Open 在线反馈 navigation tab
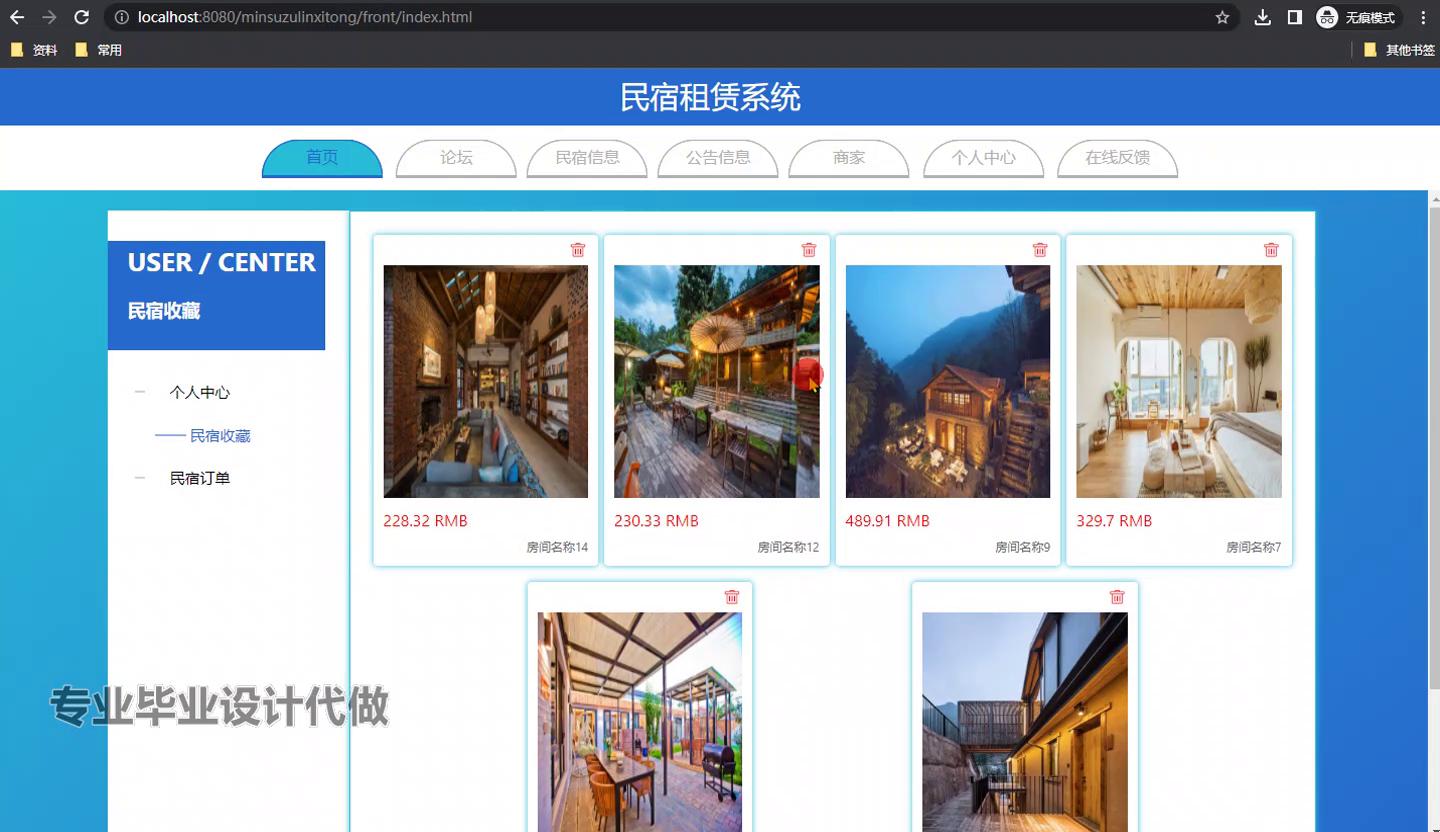Image resolution: width=1440 pixels, height=832 pixels. [1117, 158]
